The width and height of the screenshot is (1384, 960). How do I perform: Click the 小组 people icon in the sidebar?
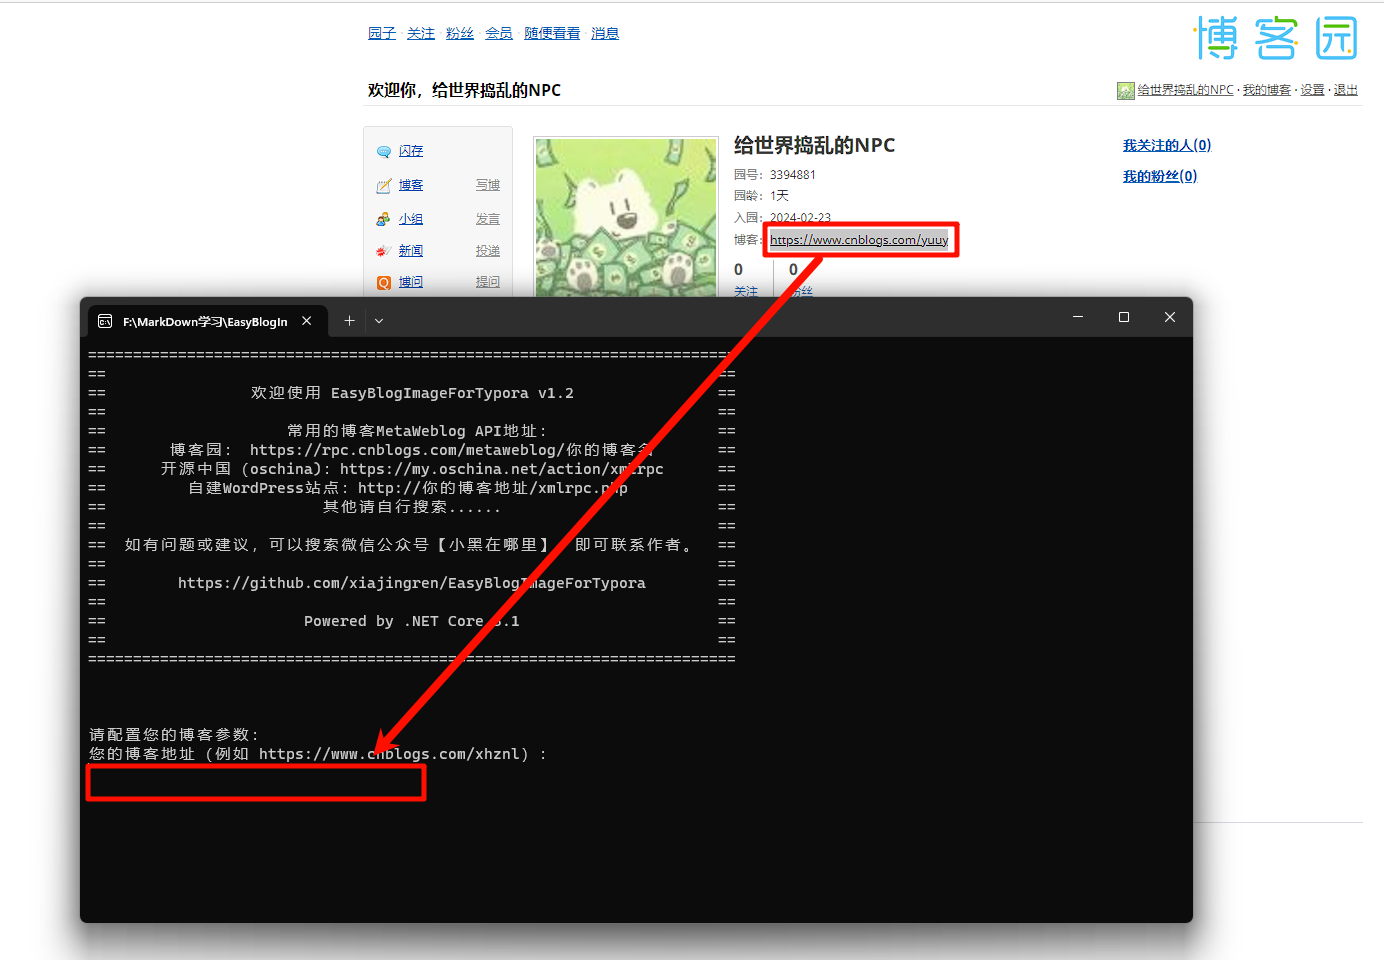click(x=384, y=219)
